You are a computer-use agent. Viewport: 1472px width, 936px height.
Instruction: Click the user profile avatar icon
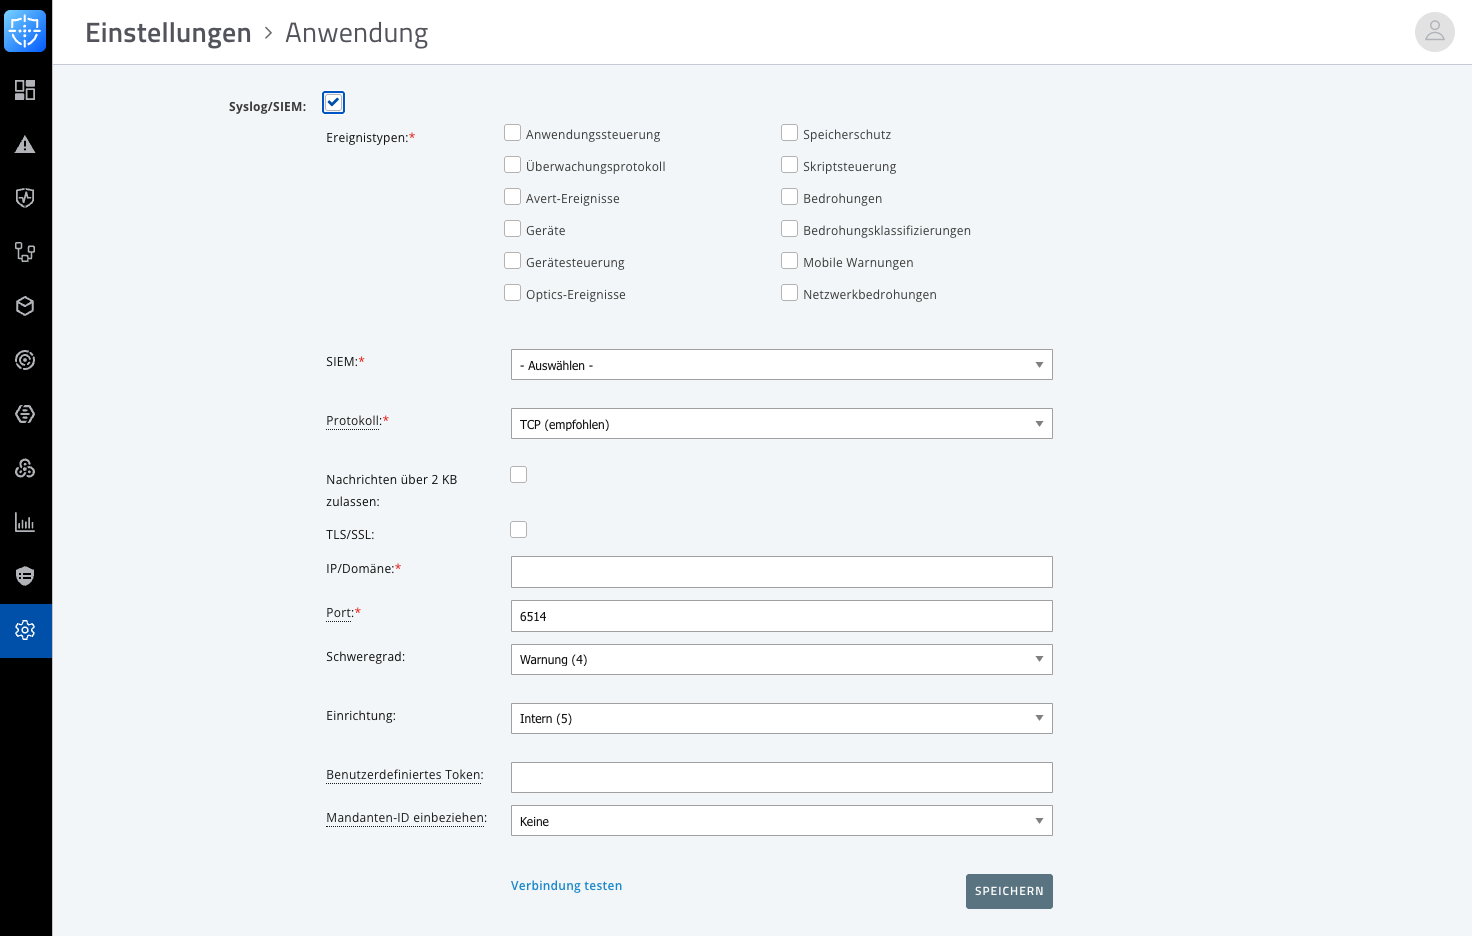click(x=1434, y=32)
